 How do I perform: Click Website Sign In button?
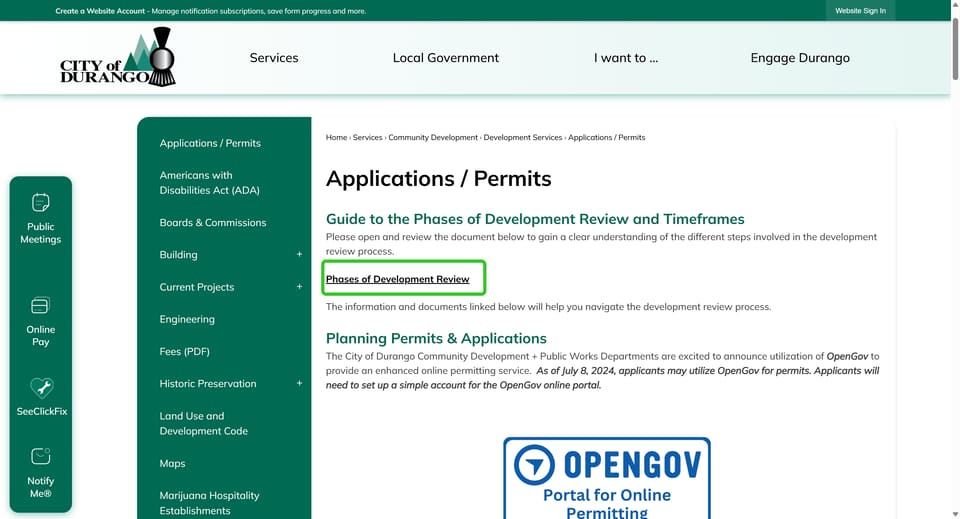[860, 10]
